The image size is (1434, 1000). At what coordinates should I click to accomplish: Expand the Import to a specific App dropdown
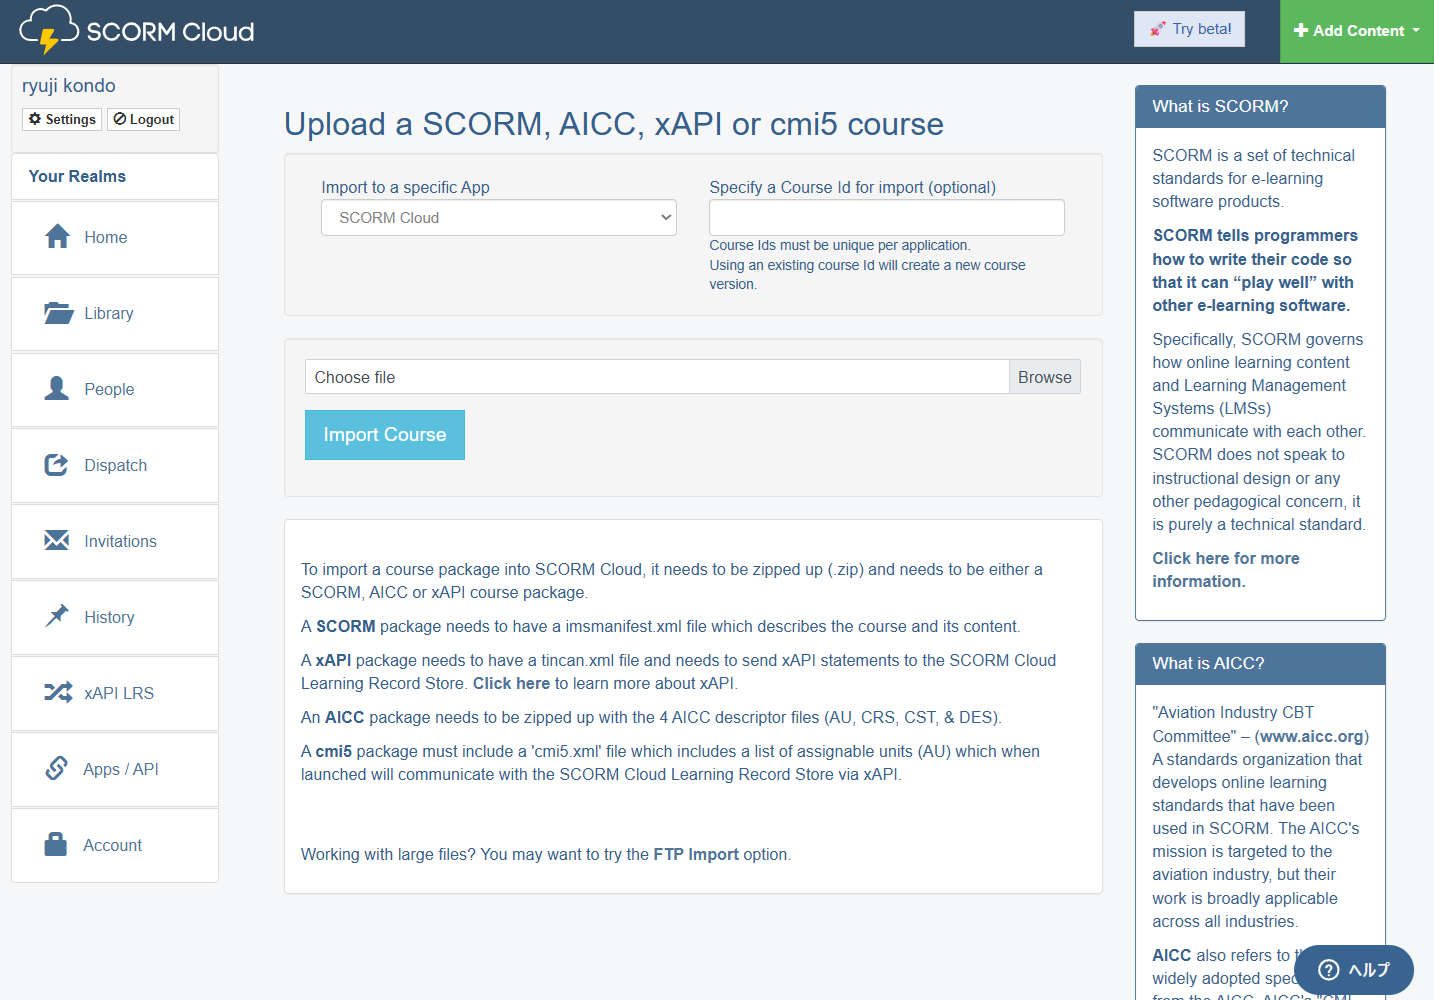(x=498, y=218)
